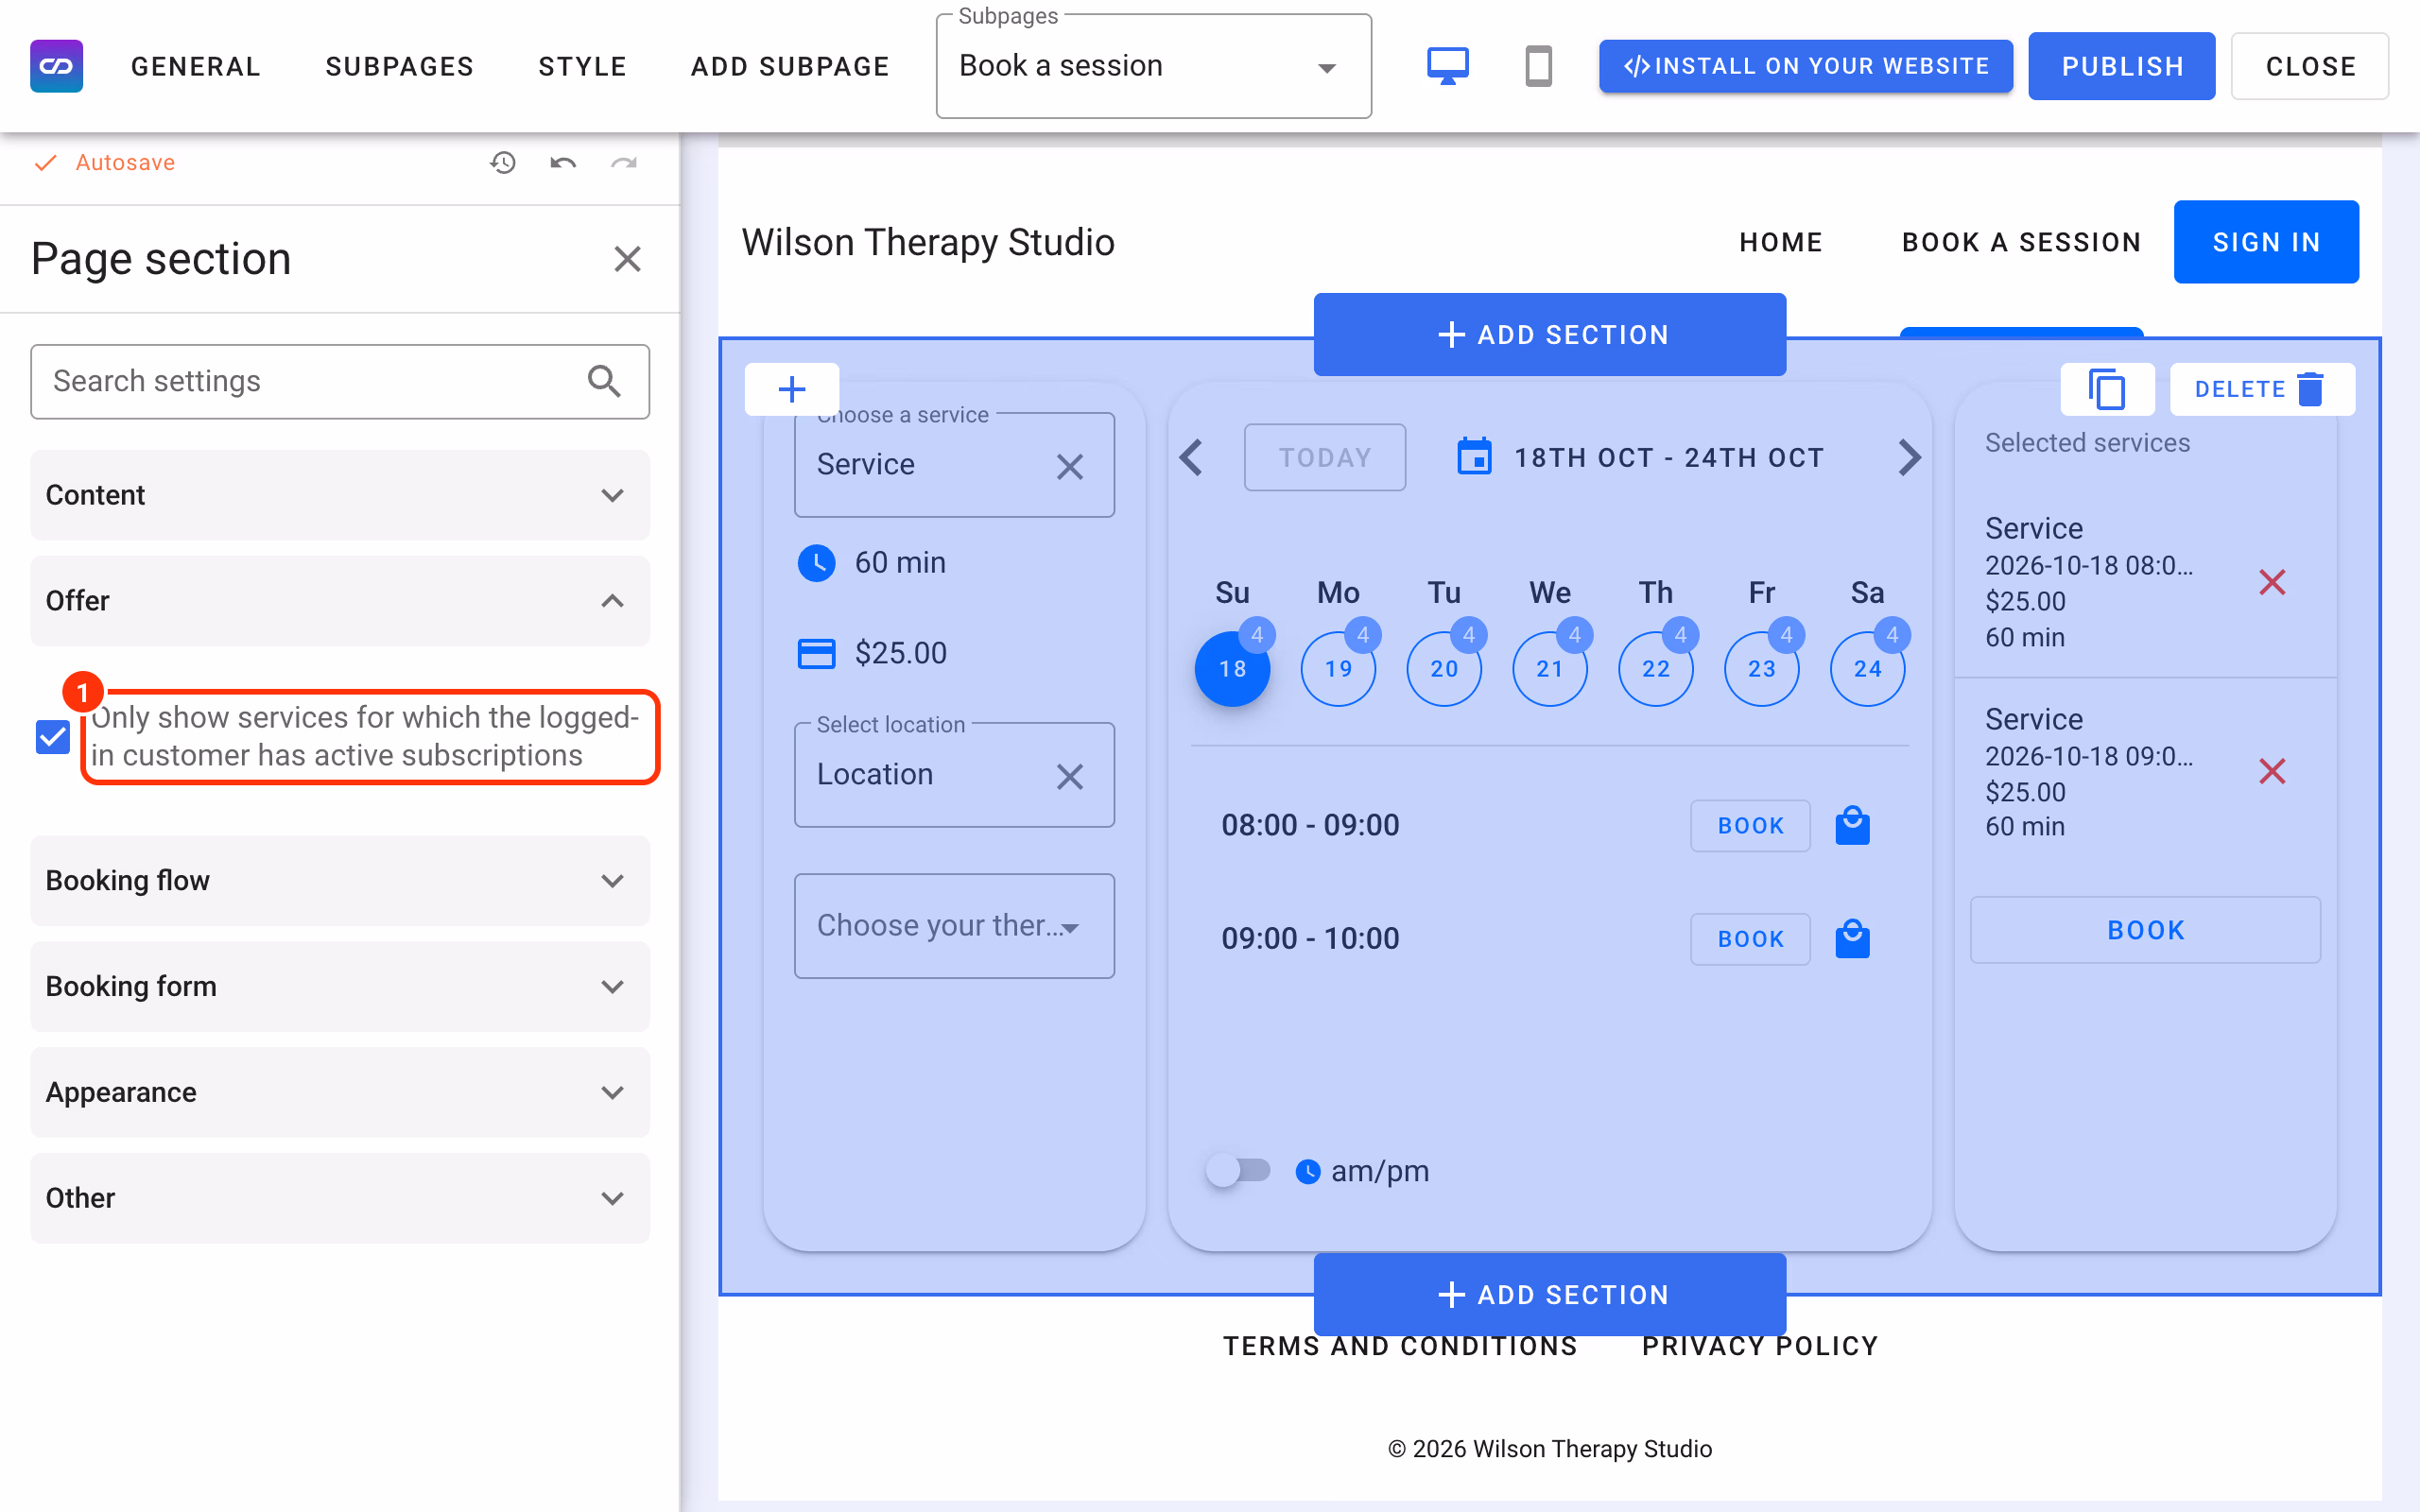Open the Choose your therapist dropdown
Image resolution: width=2420 pixels, height=1512 pixels.
point(954,926)
